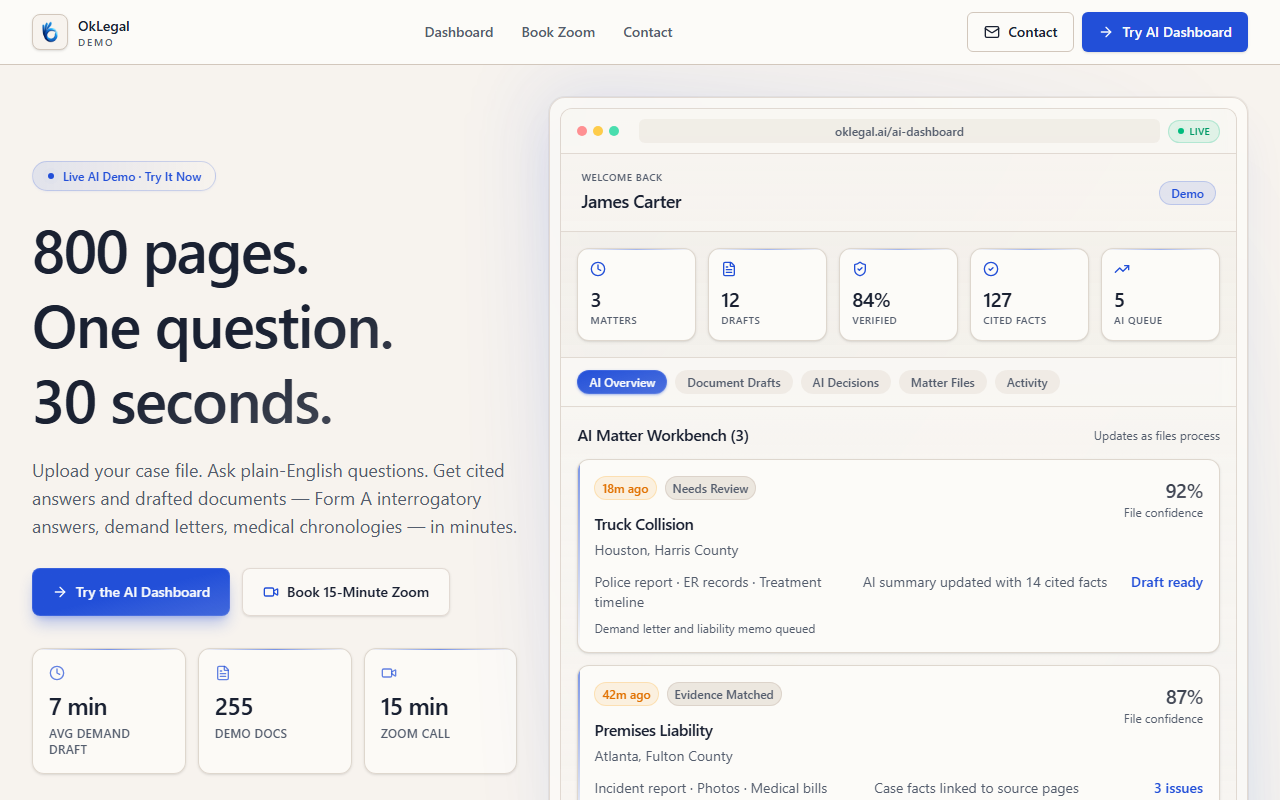Click the Case facts linked to source pages text
The height and width of the screenshot is (800, 1280).
pos(976,788)
